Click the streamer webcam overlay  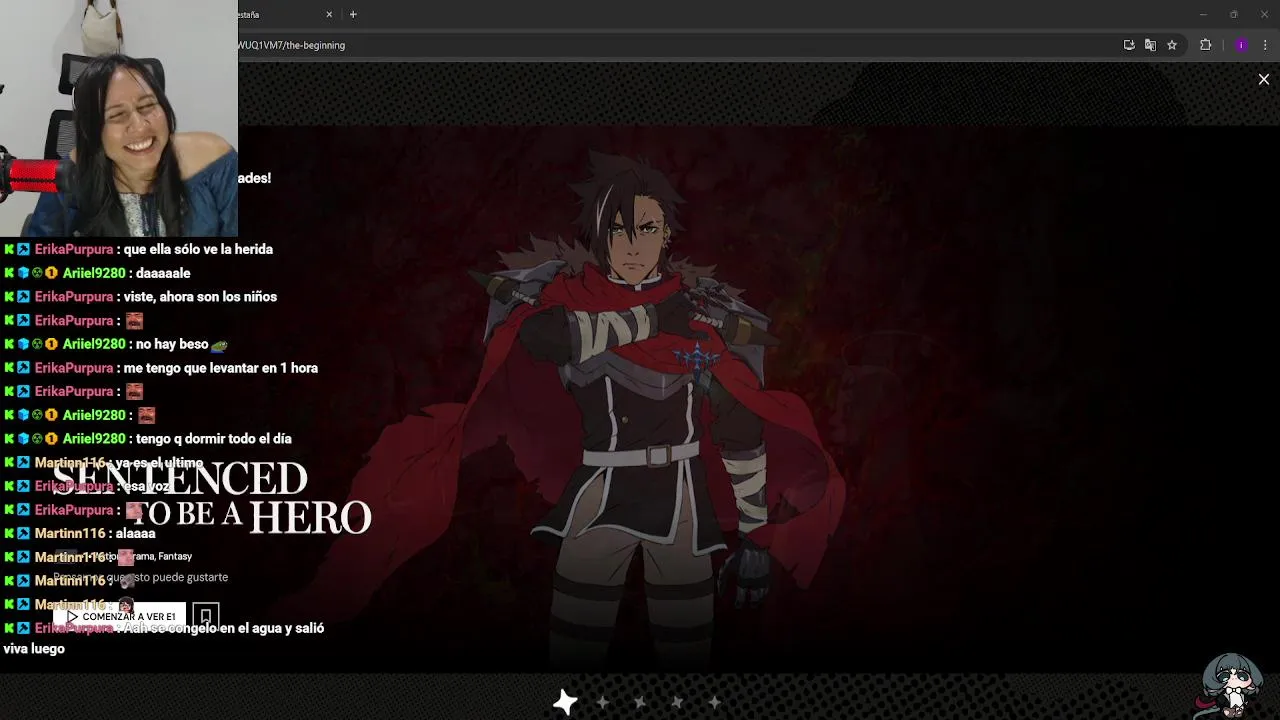pyautogui.click(x=119, y=118)
